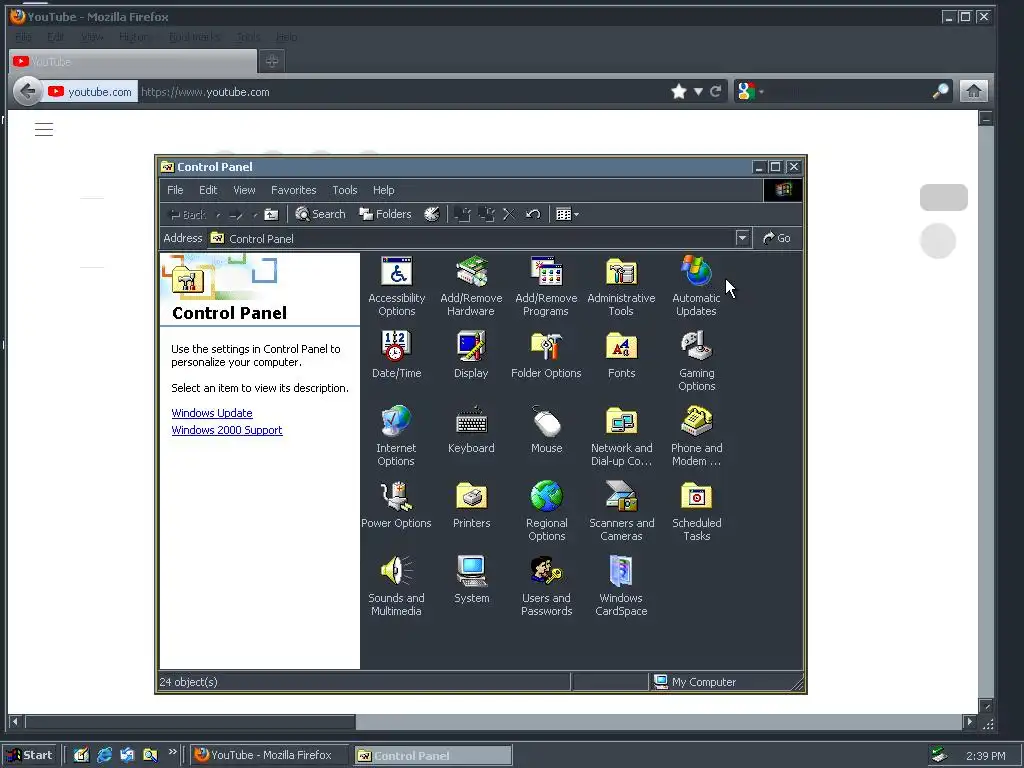The width and height of the screenshot is (1024, 768).
Task: Open System properties icon
Action: pos(471,580)
